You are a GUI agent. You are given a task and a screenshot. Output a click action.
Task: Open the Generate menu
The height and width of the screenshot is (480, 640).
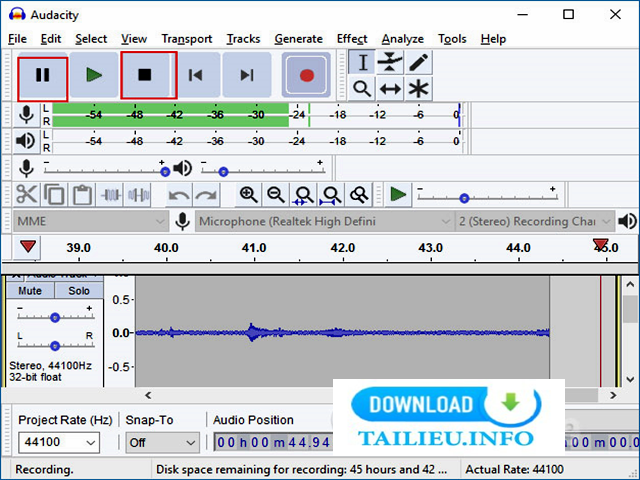(298, 39)
